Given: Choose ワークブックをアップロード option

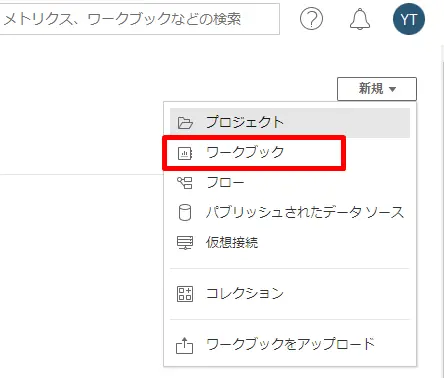Looking at the screenshot, I should (x=290, y=344).
